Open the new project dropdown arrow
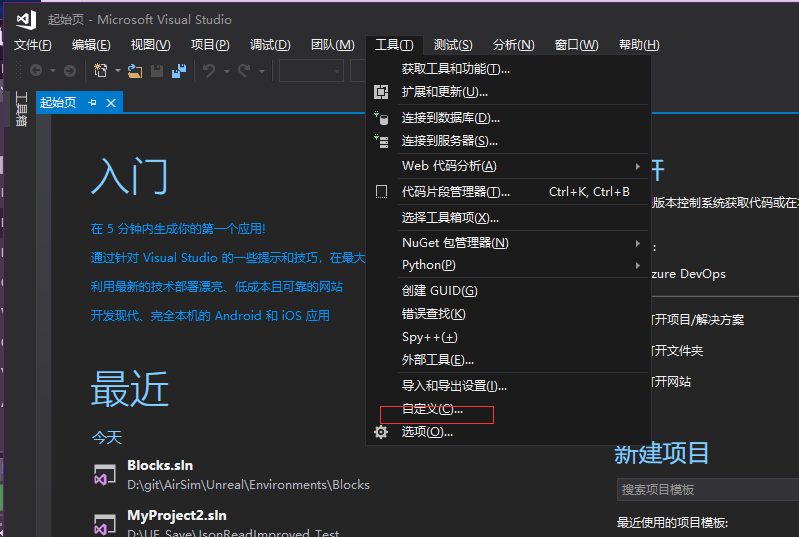The image size is (799, 537). pyautogui.click(x=118, y=70)
